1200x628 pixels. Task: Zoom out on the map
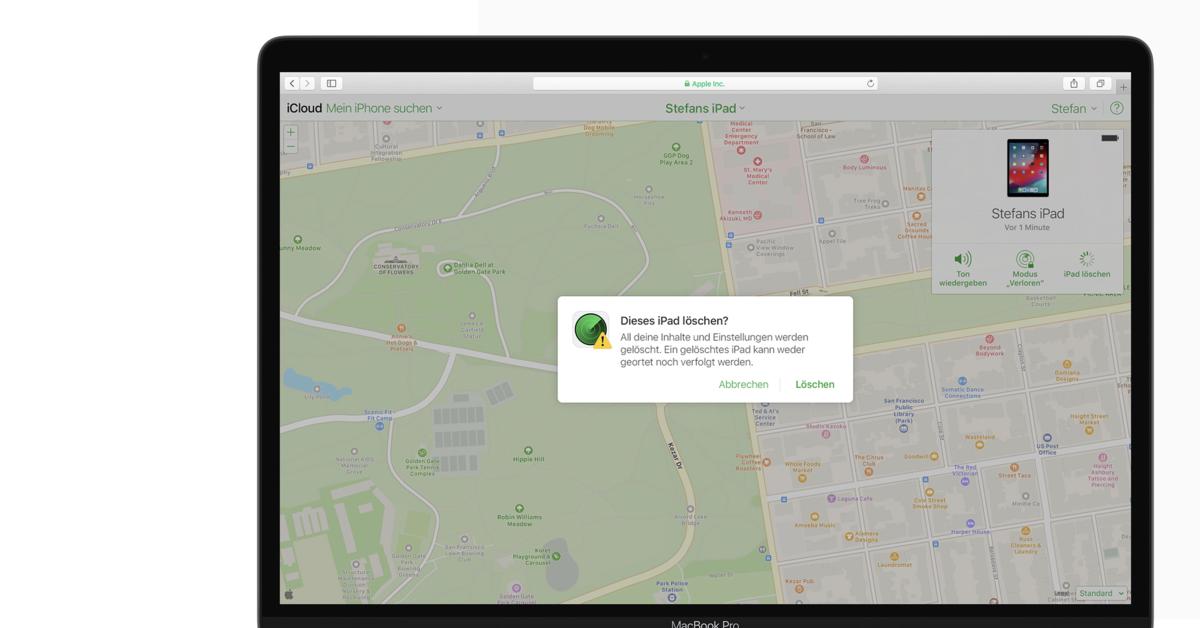pyautogui.click(x=291, y=147)
